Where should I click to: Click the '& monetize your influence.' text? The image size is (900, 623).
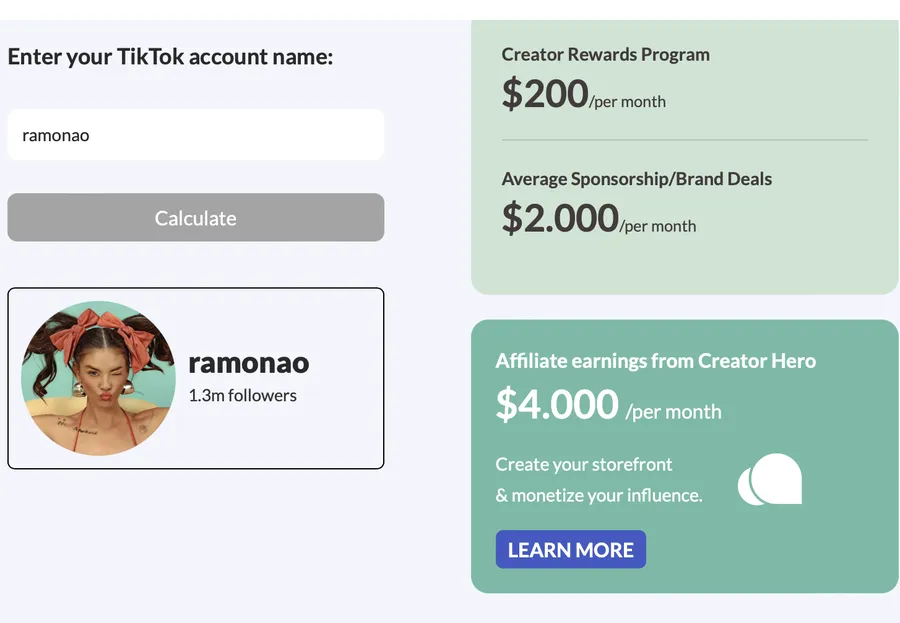[x=599, y=495]
